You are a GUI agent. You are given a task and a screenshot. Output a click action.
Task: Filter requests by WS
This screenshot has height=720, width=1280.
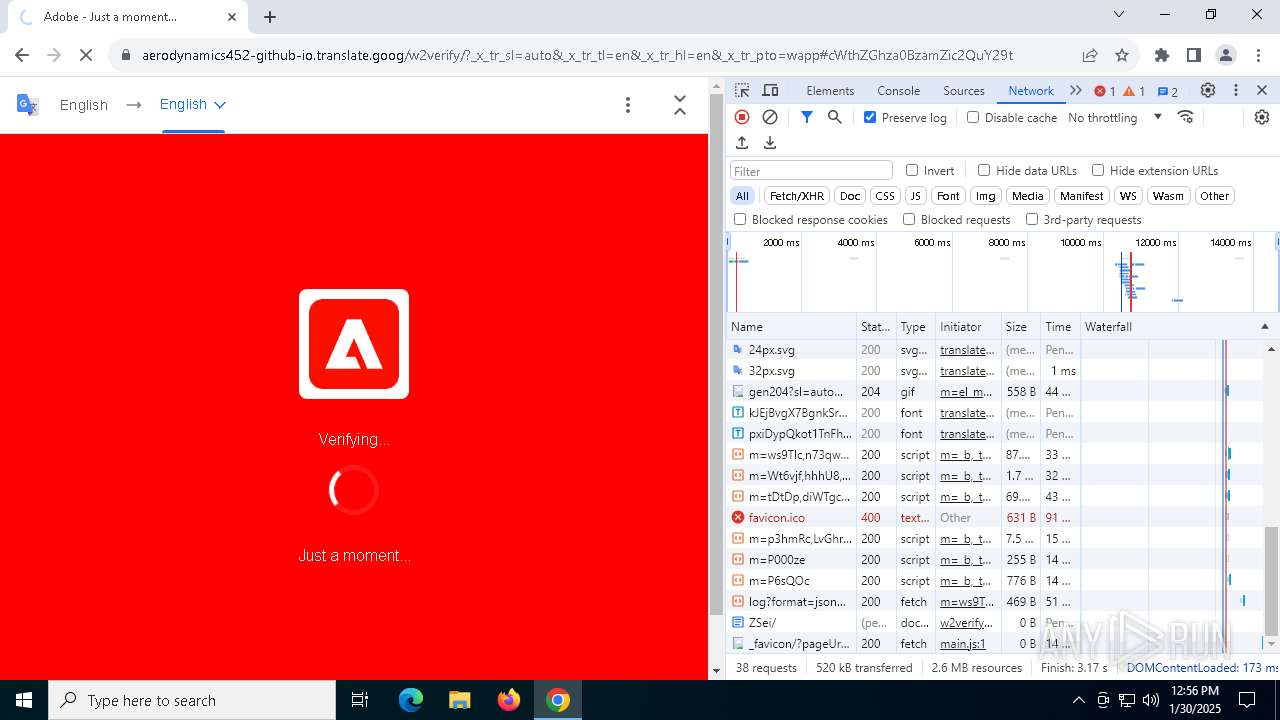(x=1128, y=196)
